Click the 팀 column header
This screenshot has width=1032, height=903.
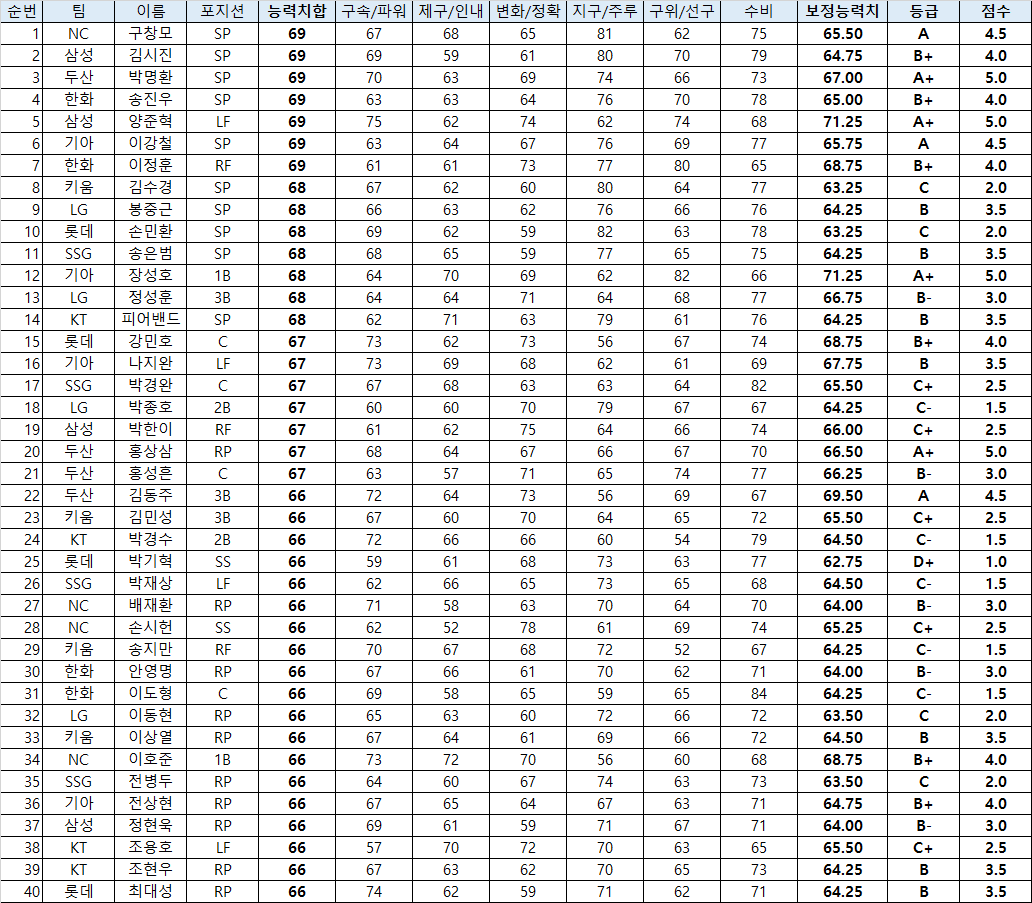[x=78, y=11]
